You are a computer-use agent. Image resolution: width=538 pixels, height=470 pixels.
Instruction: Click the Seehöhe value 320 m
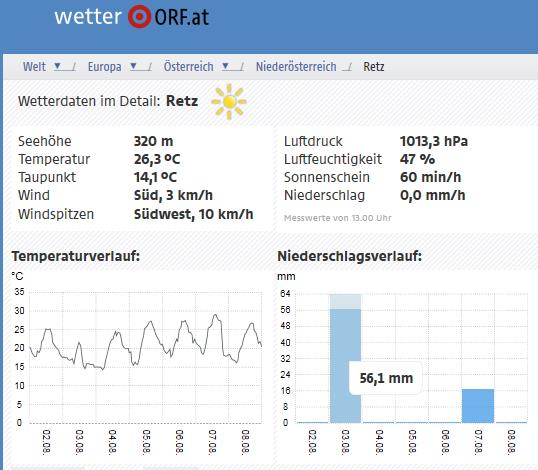(x=153, y=141)
